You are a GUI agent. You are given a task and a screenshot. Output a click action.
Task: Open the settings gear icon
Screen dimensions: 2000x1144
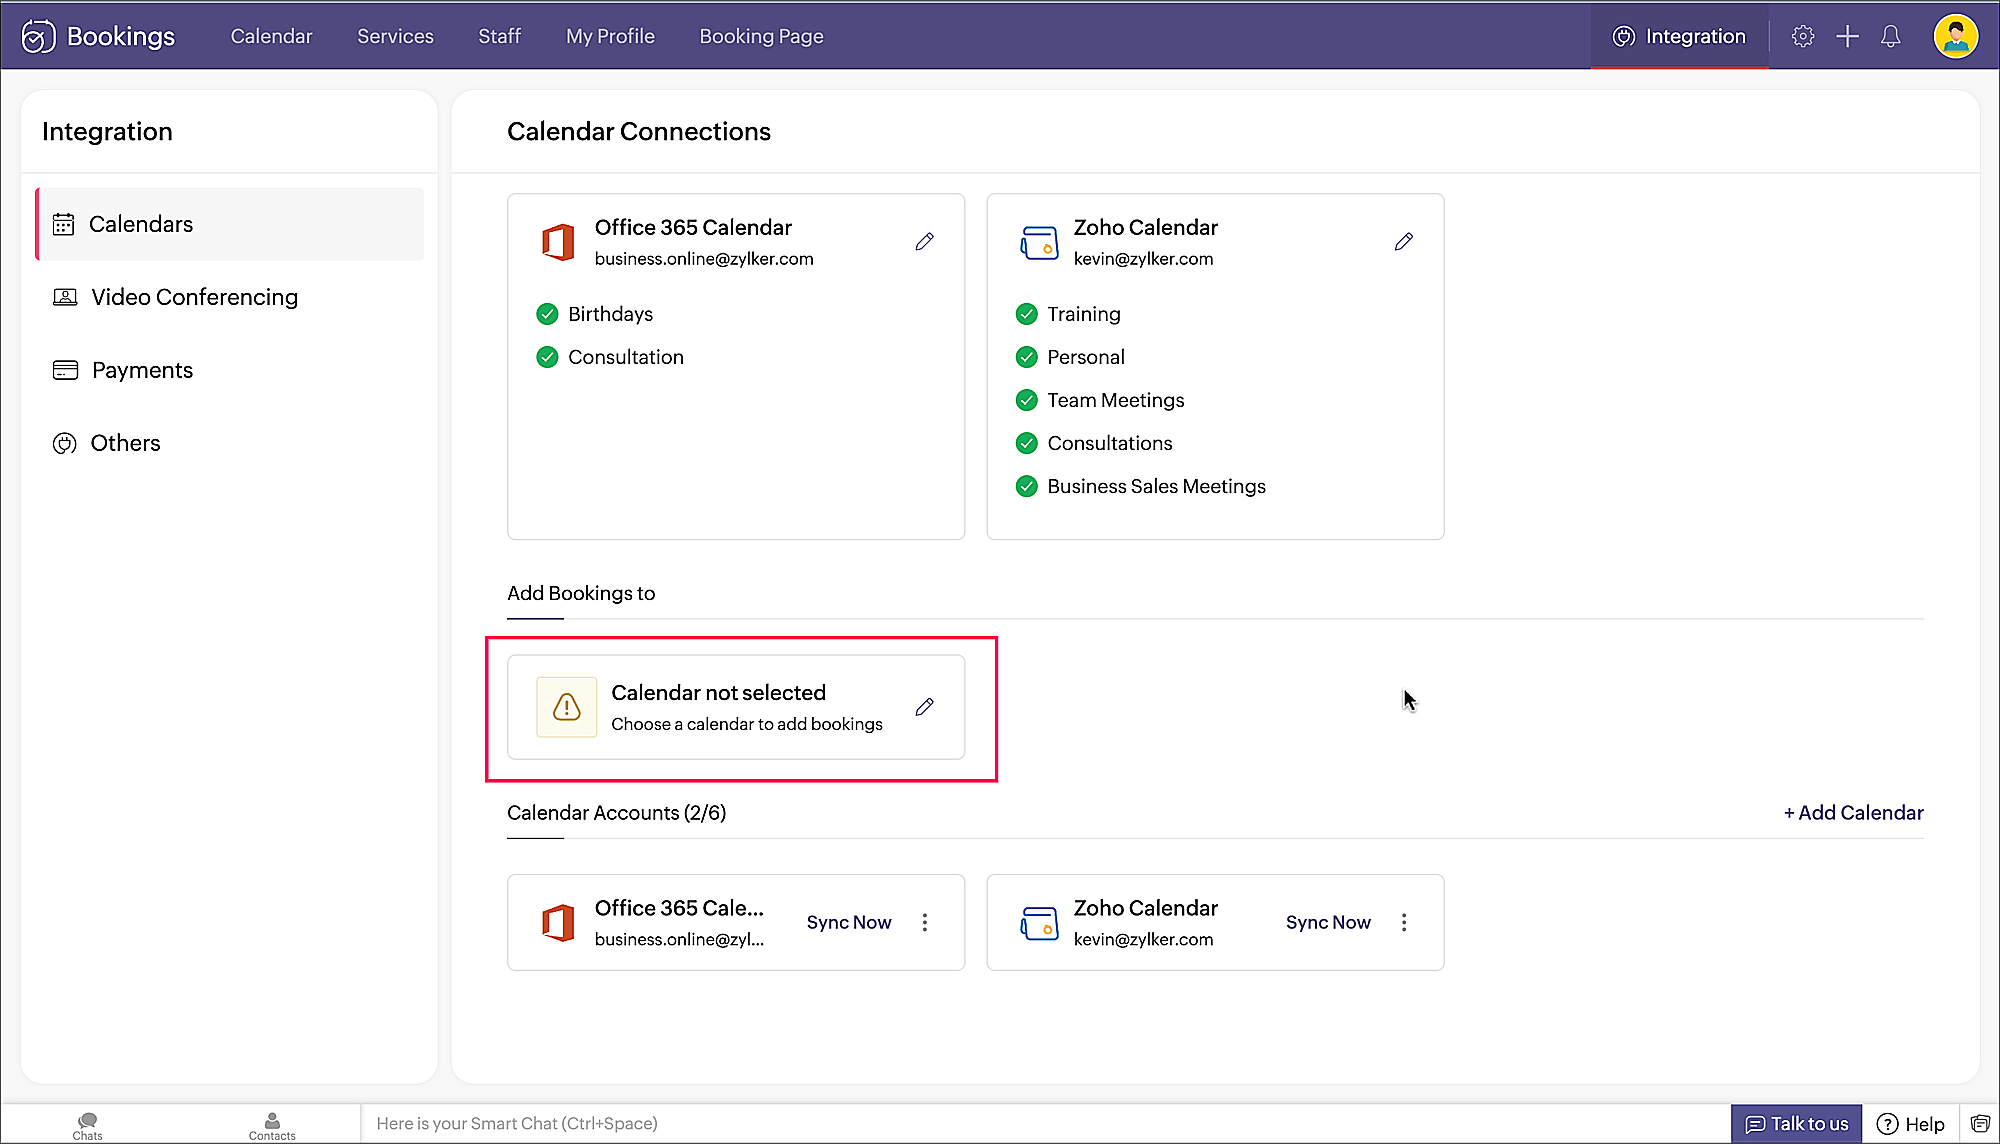1803,36
